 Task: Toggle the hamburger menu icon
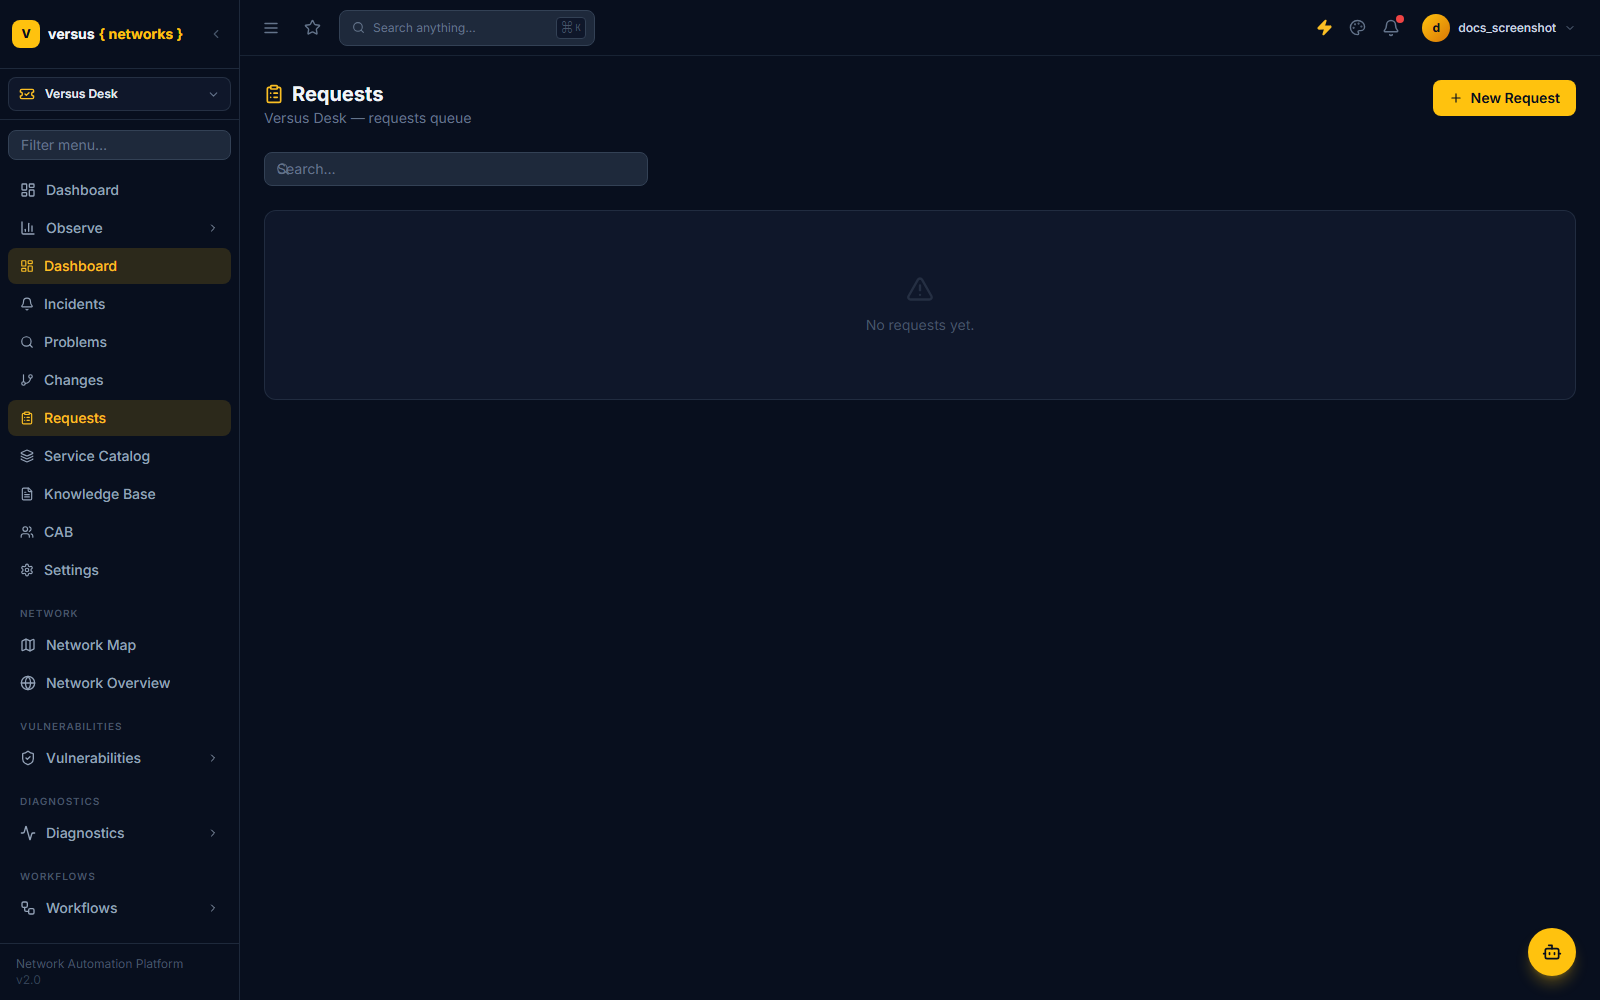271,28
